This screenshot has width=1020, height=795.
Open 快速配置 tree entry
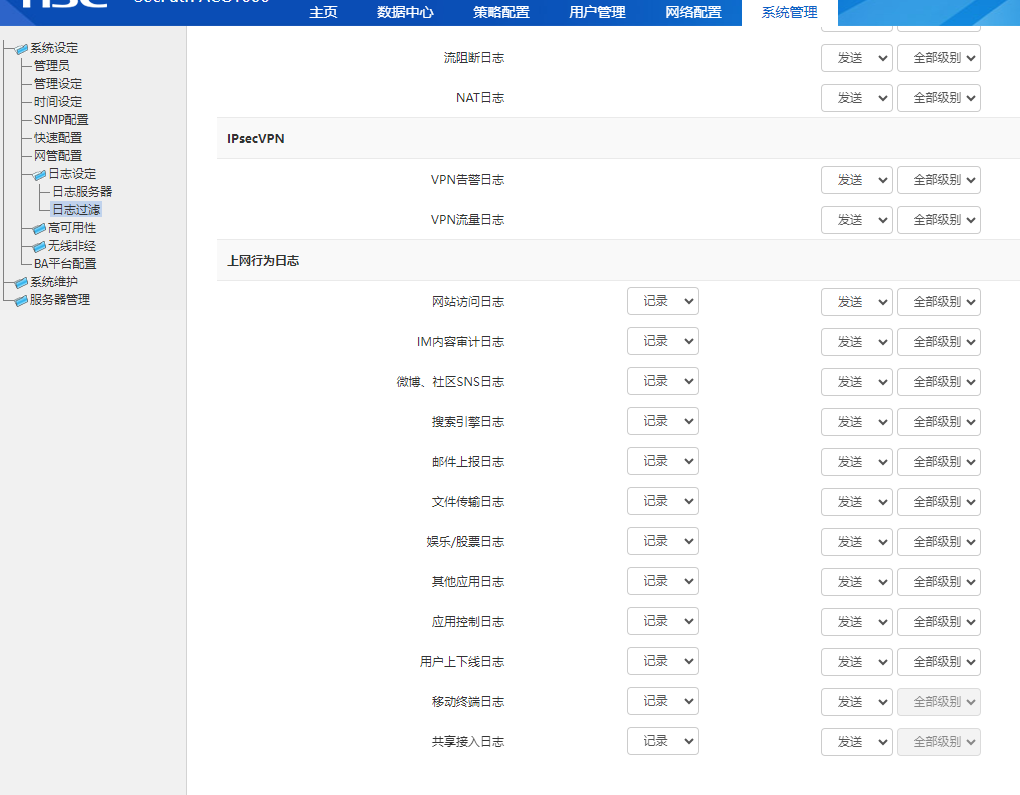pos(58,138)
